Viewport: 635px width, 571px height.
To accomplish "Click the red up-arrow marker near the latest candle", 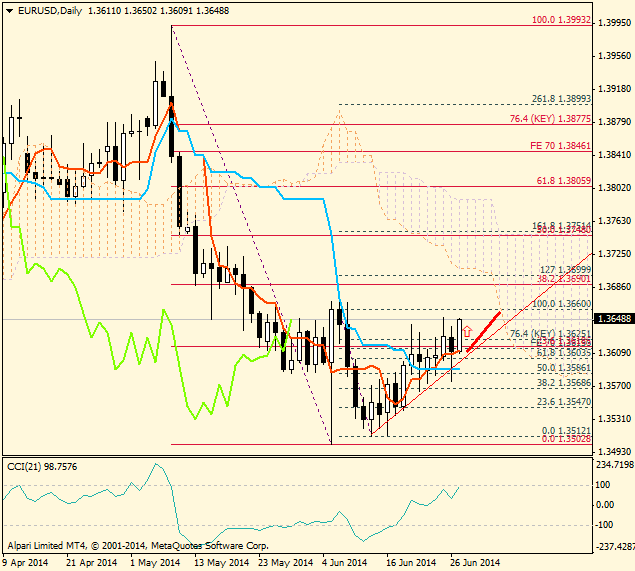I will click(x=467, y=331).
